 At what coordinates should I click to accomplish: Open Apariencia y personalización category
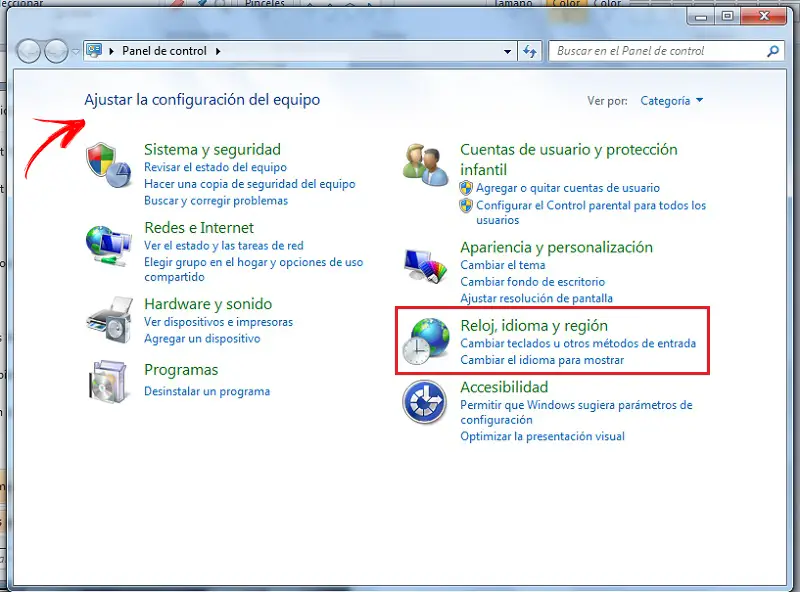(557, 248)
